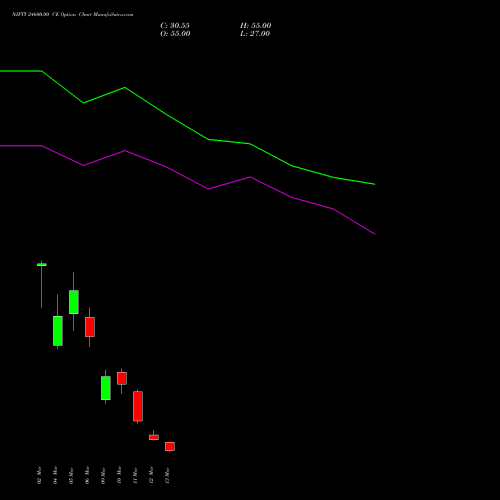Select the 05 Mar green candlestick
This screenshot has height=500, width=500.
(x=74, y=302)
